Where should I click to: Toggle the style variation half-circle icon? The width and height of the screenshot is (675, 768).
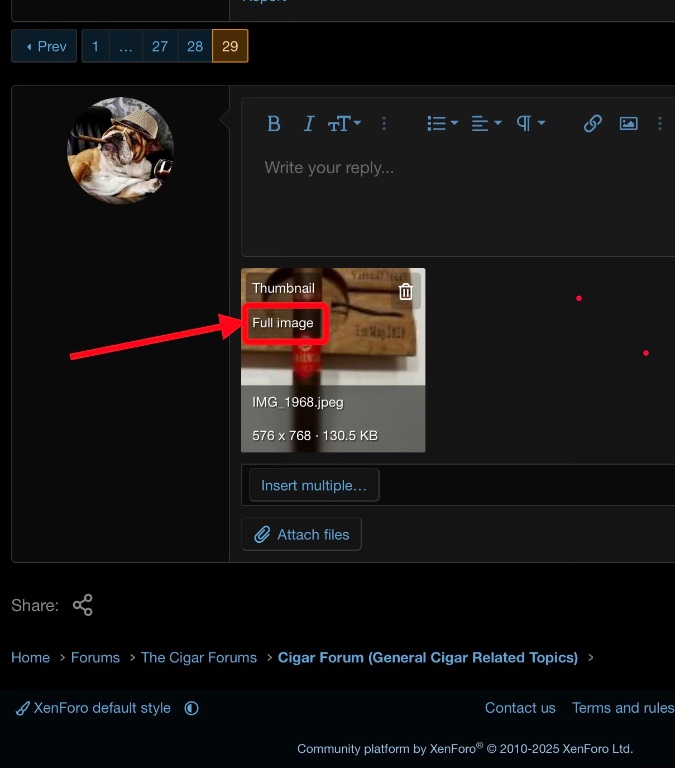click(x=191, y=708)
